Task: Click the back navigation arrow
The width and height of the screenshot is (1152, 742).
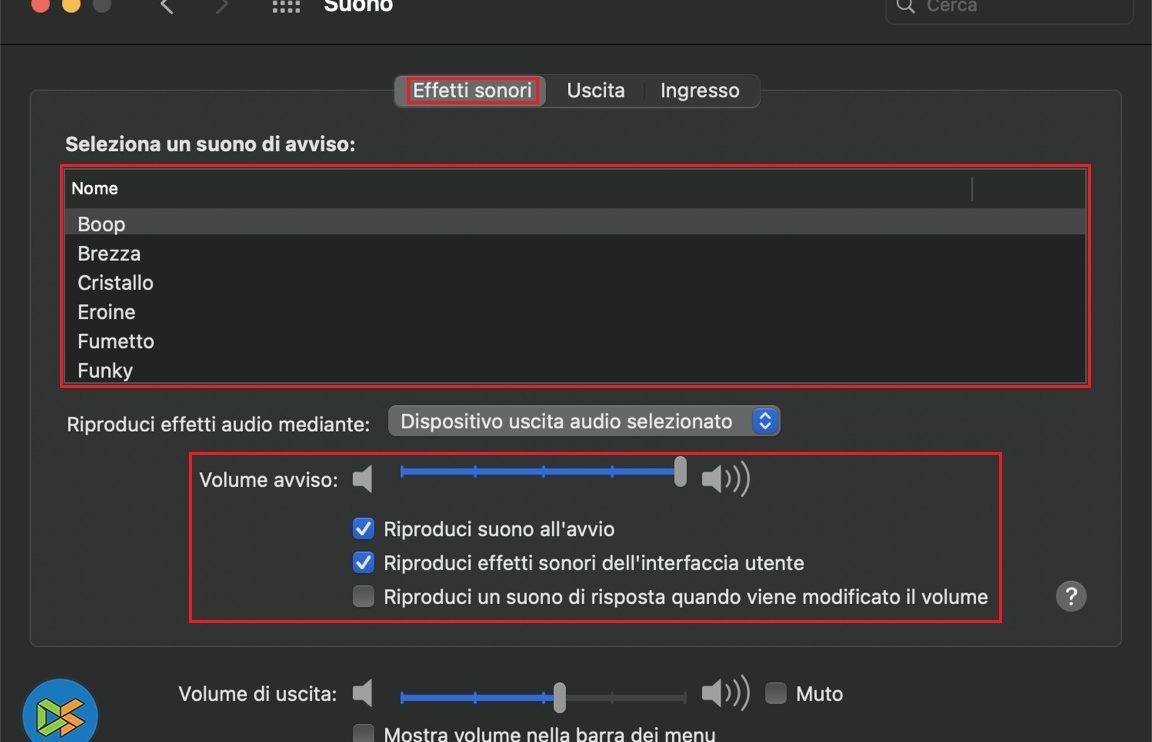Action: (167, 7)
